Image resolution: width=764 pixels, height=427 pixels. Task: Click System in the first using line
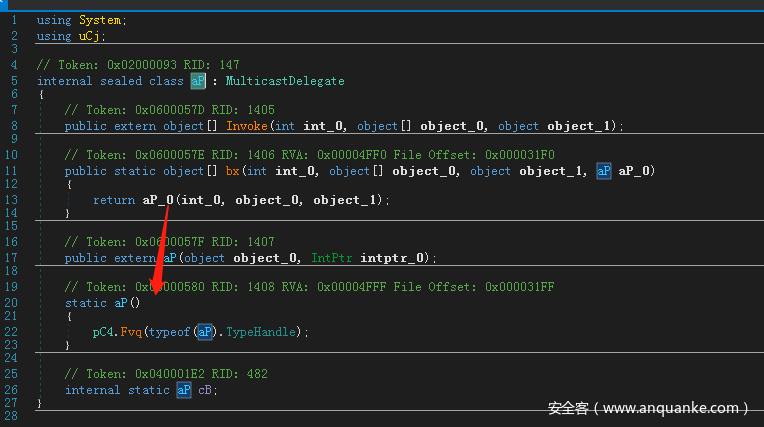point(103,20)
